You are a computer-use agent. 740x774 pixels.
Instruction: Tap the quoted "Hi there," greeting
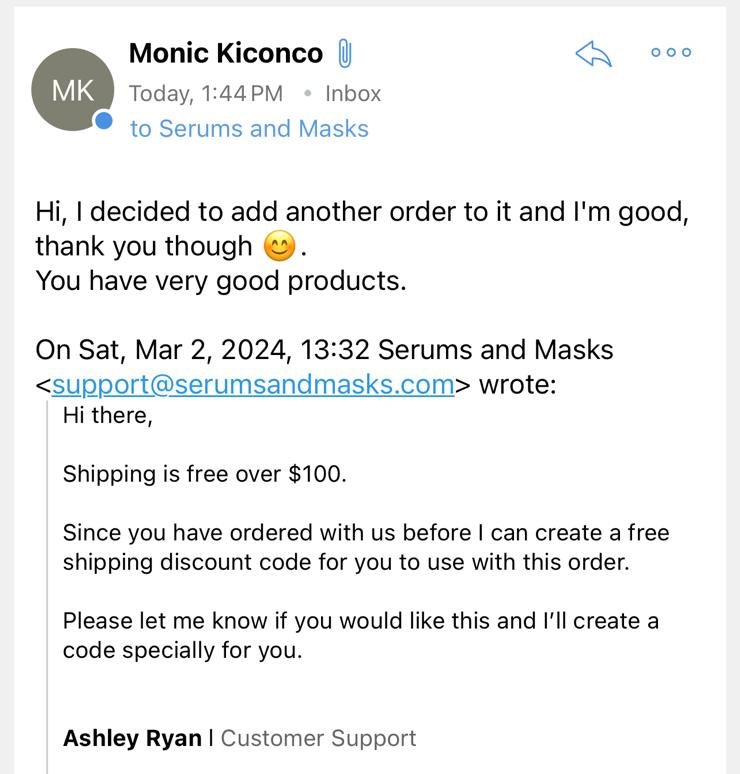click(108, 416)
